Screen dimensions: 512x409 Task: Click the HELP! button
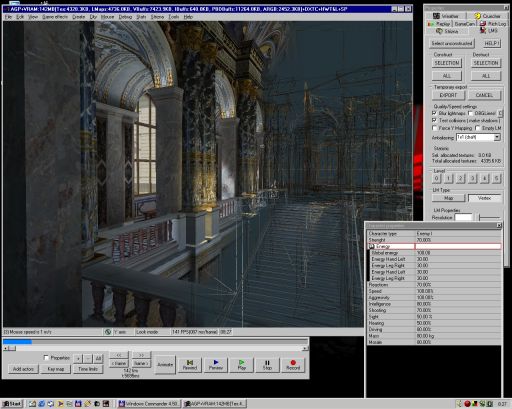491,43
